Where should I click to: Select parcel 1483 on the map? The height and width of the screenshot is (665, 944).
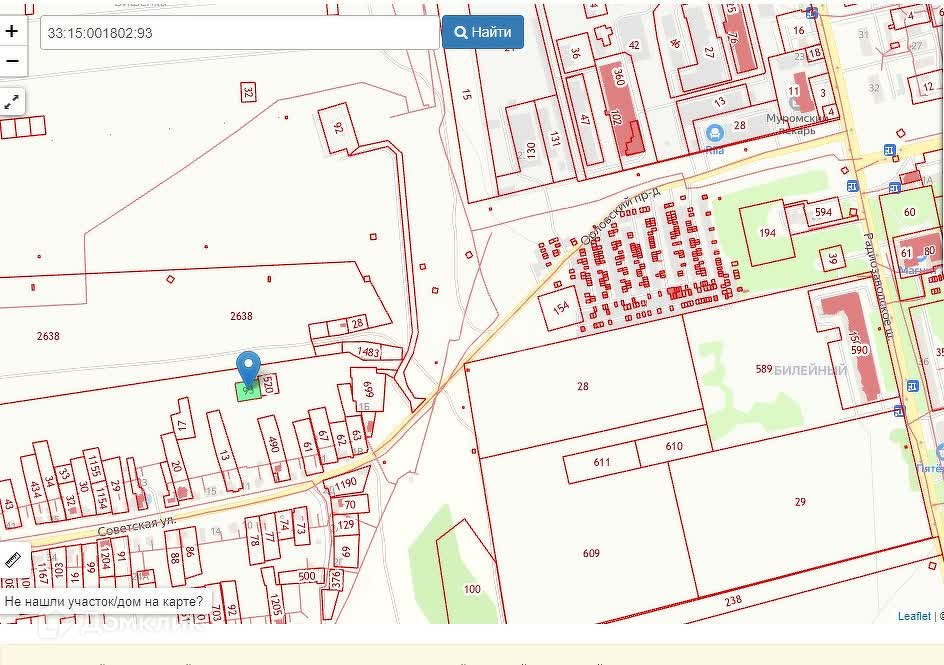[x=368, y=351]
